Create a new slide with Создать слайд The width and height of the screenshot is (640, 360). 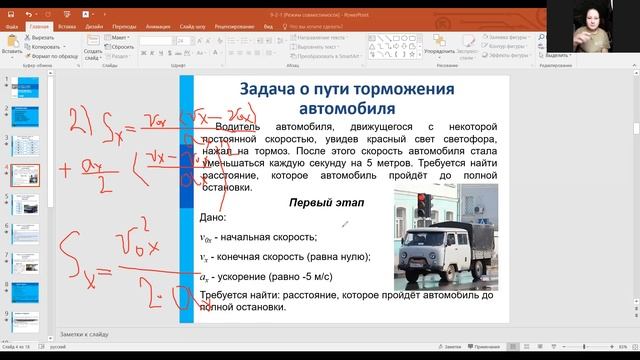(93, 47)
